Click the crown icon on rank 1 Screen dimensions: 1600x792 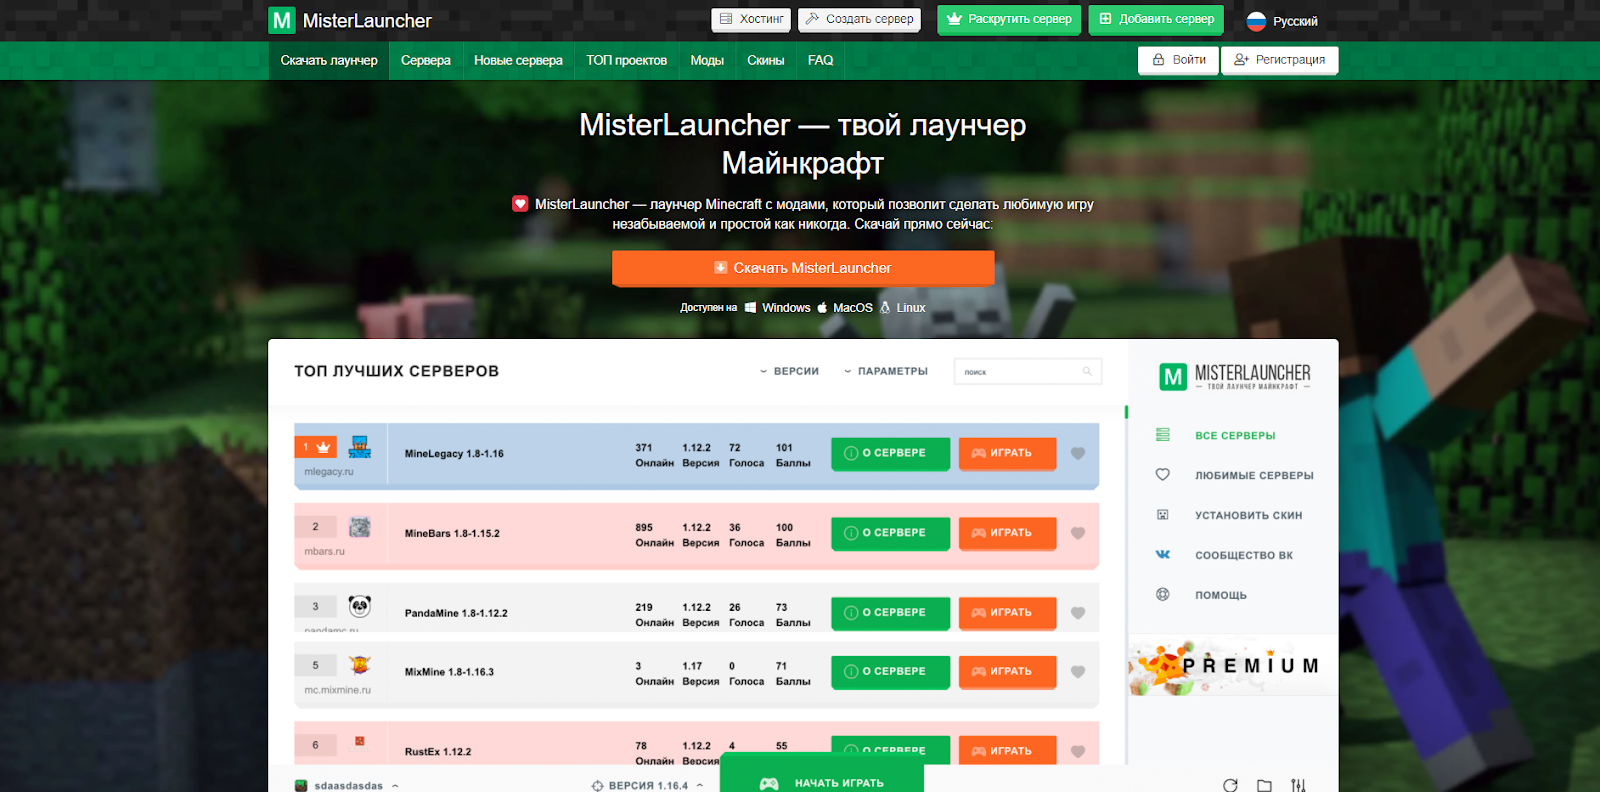tap(323, 447)
